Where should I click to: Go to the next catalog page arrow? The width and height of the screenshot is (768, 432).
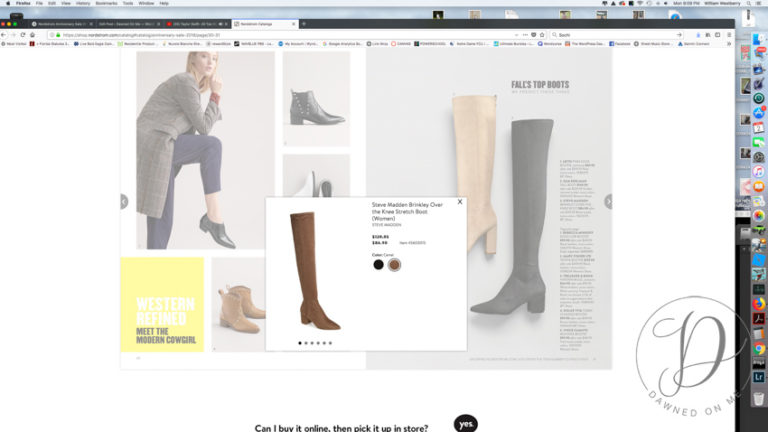[x=608, y=201]
